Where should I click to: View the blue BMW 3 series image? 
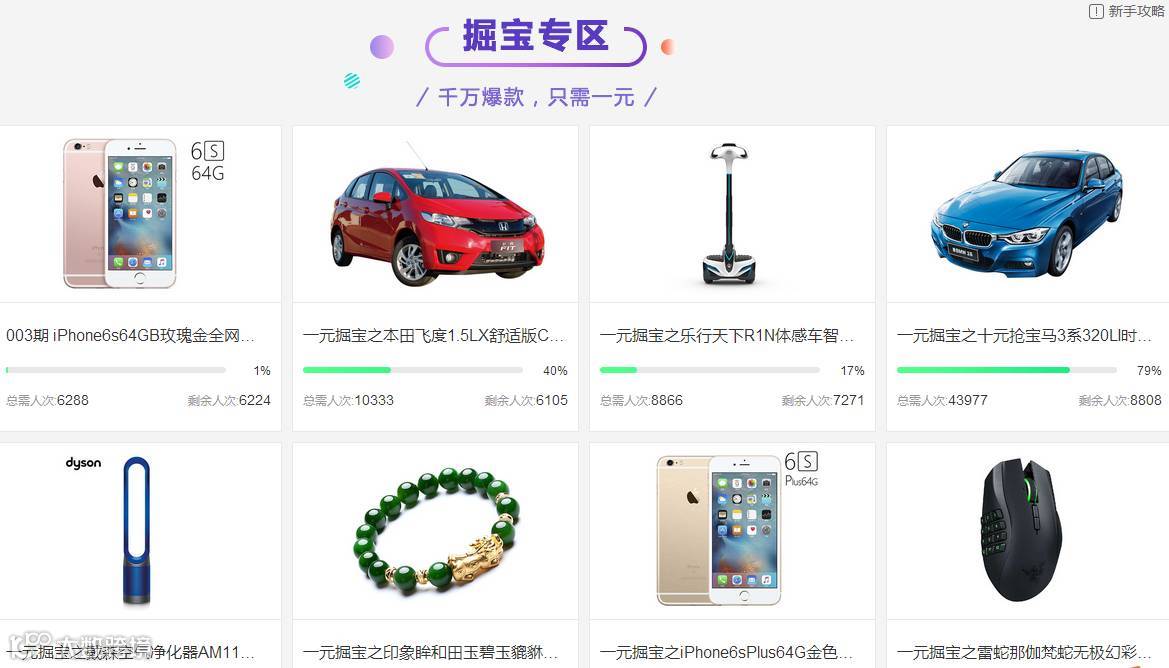tap(1026, 213)
